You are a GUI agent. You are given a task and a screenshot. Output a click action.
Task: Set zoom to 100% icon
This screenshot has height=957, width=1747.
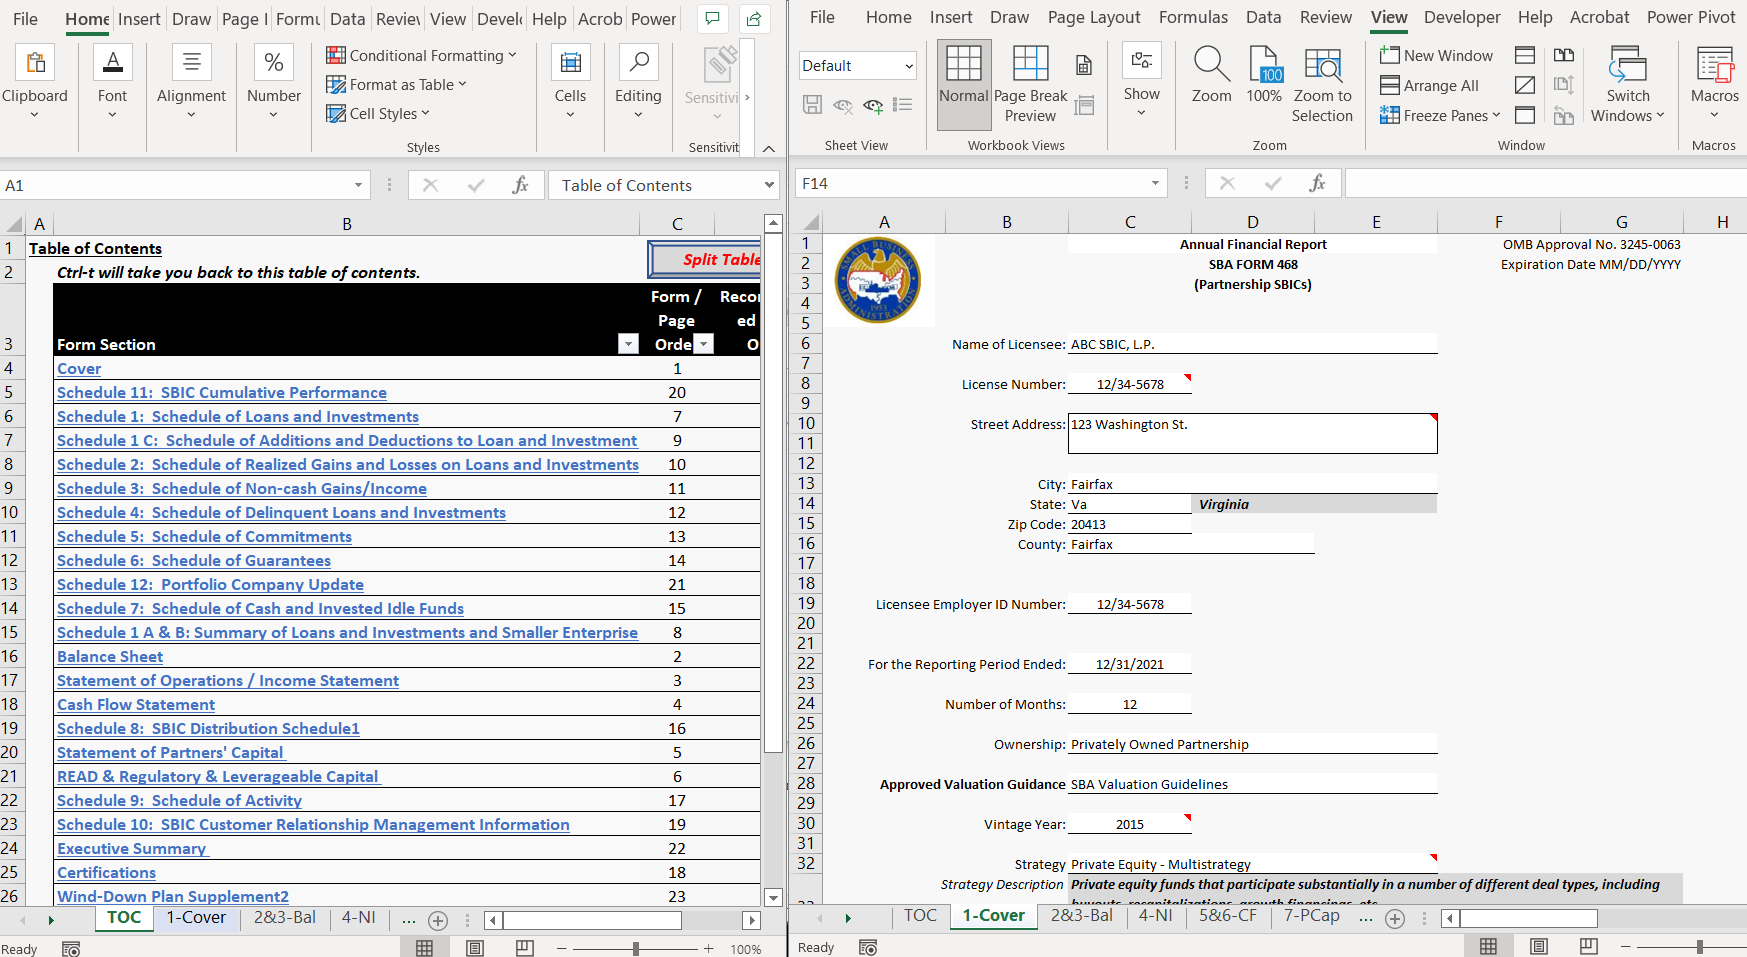click(1264, 66)
